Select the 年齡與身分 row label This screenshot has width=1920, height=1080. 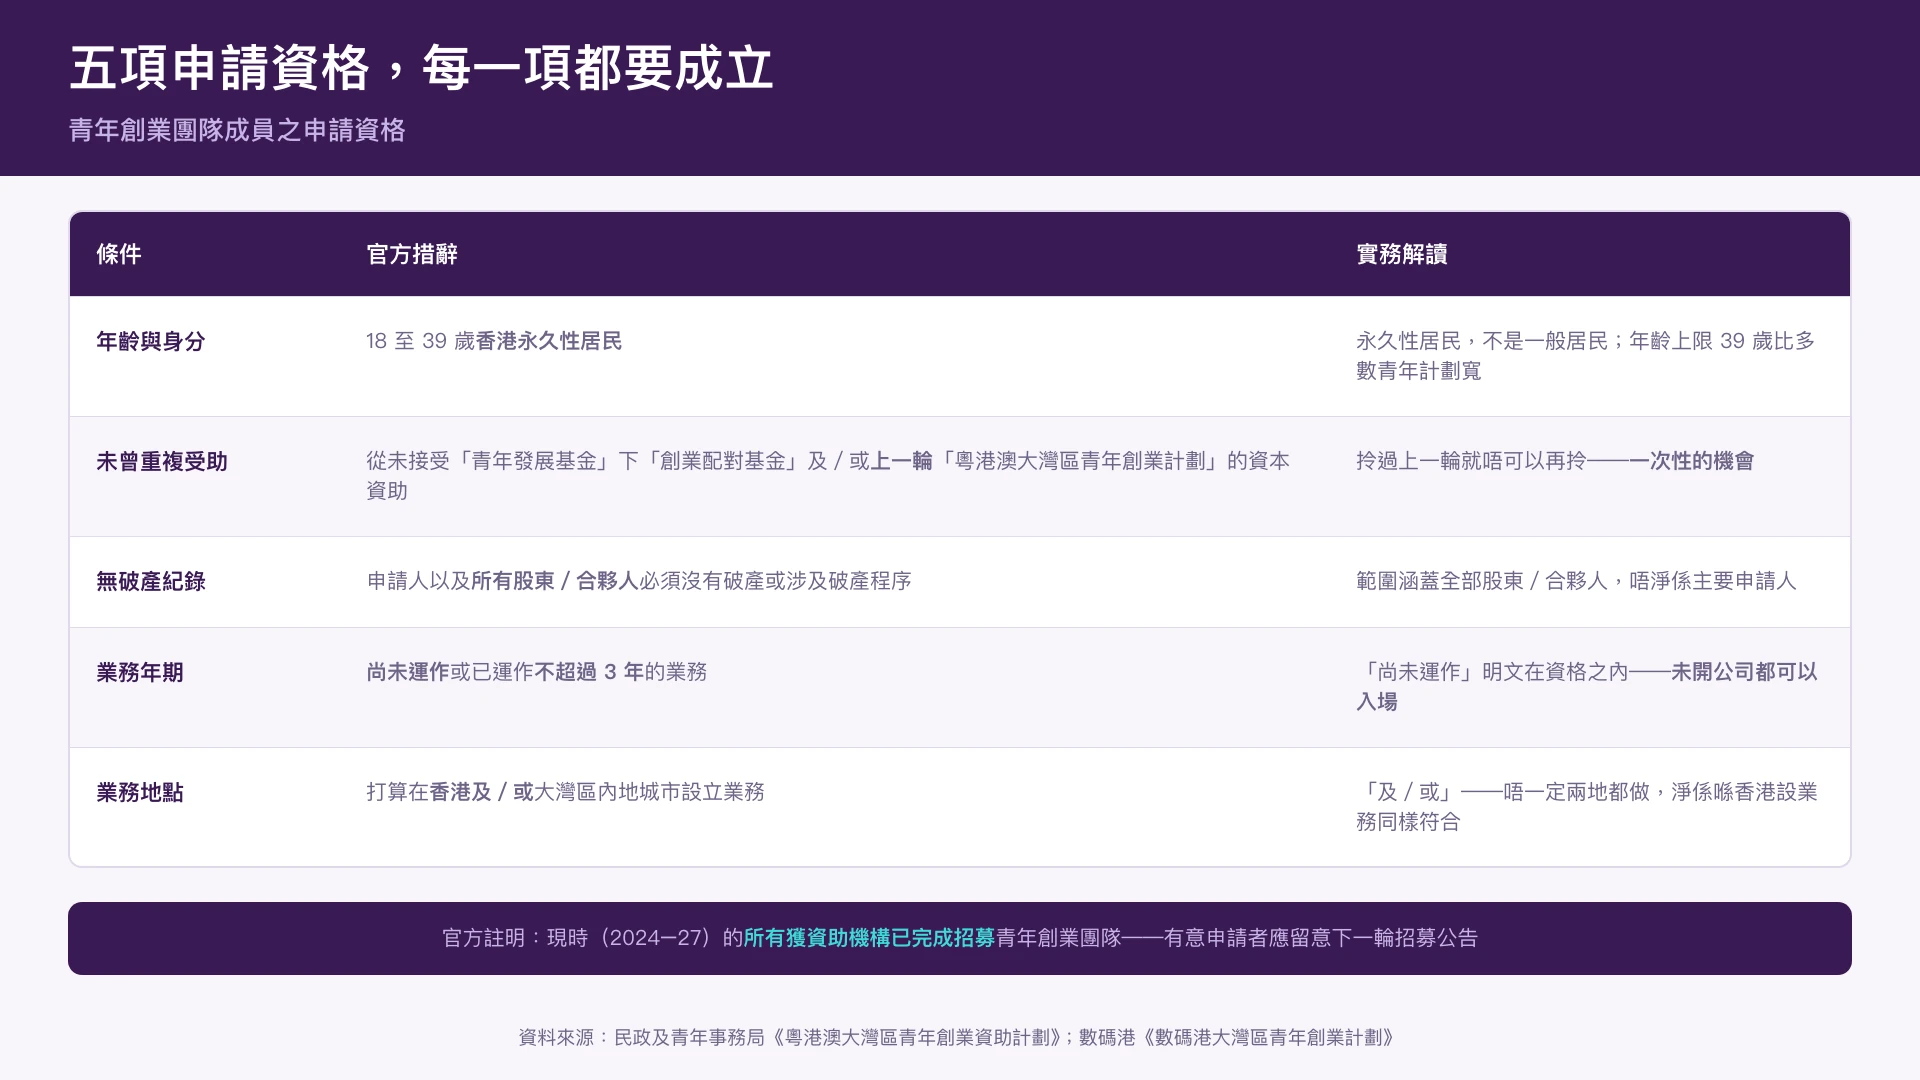pyautogui.click(x=151, y=341)
